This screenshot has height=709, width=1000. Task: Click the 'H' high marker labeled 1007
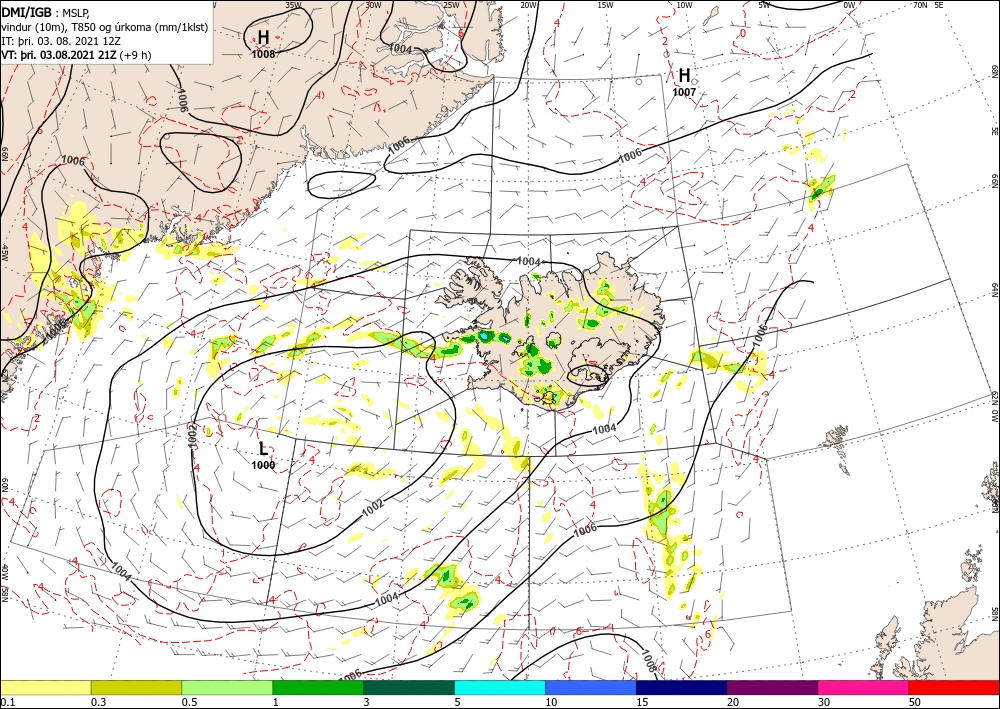(684, 76)
